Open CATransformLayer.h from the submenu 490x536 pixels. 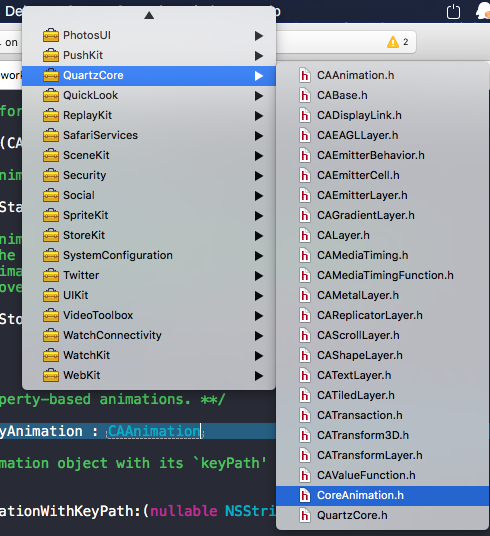click(382, 455)
